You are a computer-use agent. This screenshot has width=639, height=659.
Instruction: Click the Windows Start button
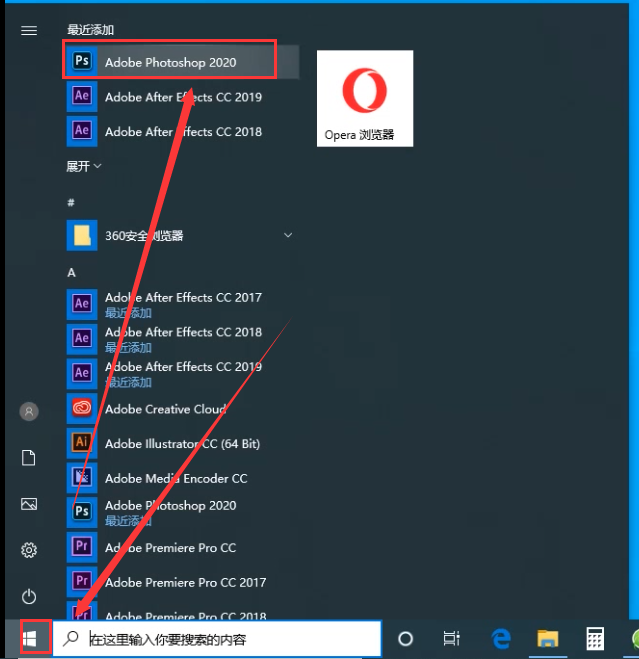tap(29, 639)
